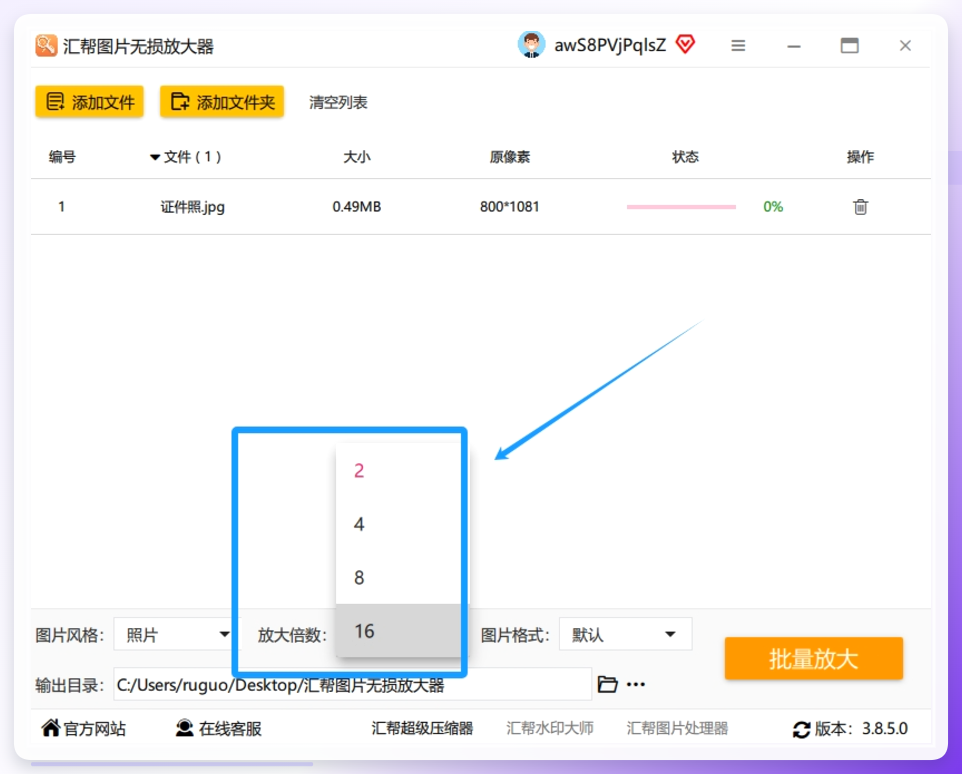This screenshot has height=774, width=962.
Task: Maximize the application window
Action: coord(850,45)
